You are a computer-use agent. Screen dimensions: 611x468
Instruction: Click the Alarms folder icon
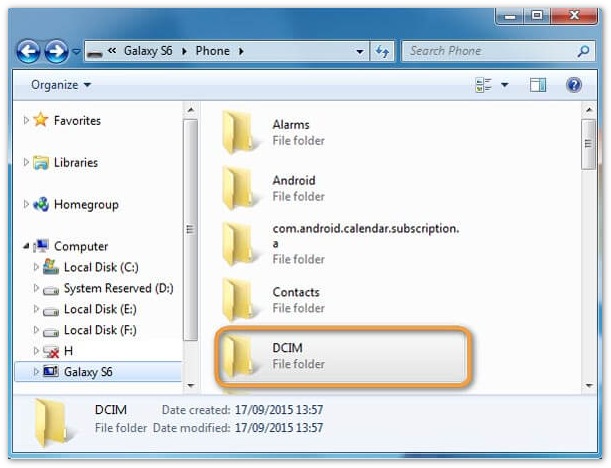238,132
